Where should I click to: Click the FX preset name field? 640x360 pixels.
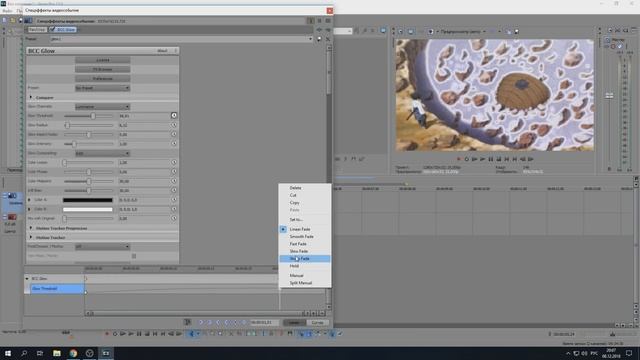(x=181, y=39)
